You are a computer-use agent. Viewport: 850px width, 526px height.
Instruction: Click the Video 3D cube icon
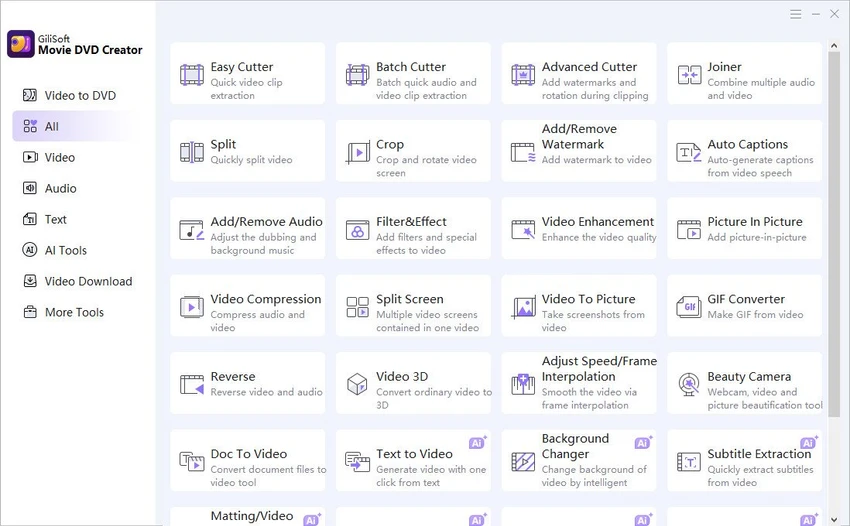pos(358,384)
